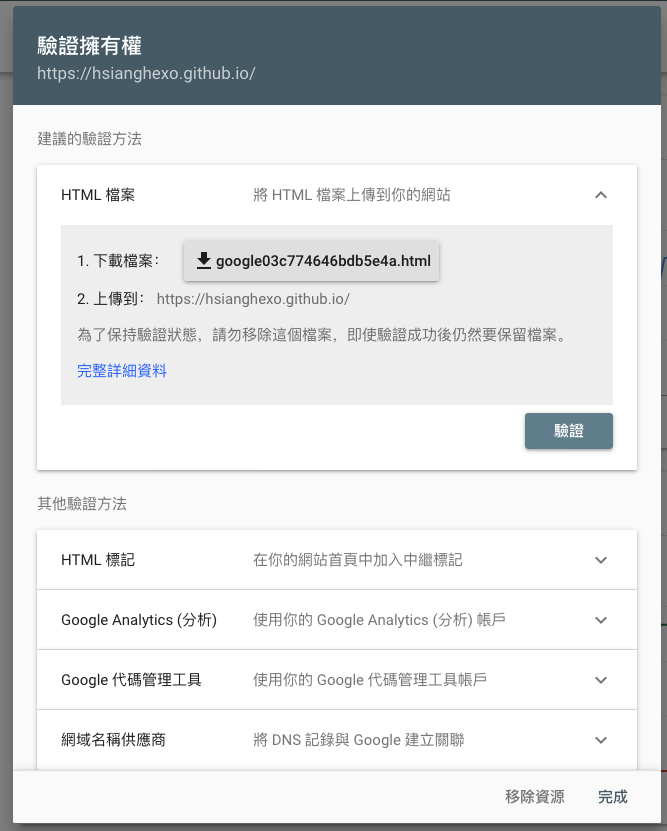Expand the Google 代碼管理工具 method chevron
The image size is (667, 831).
[x=600, y=680]
